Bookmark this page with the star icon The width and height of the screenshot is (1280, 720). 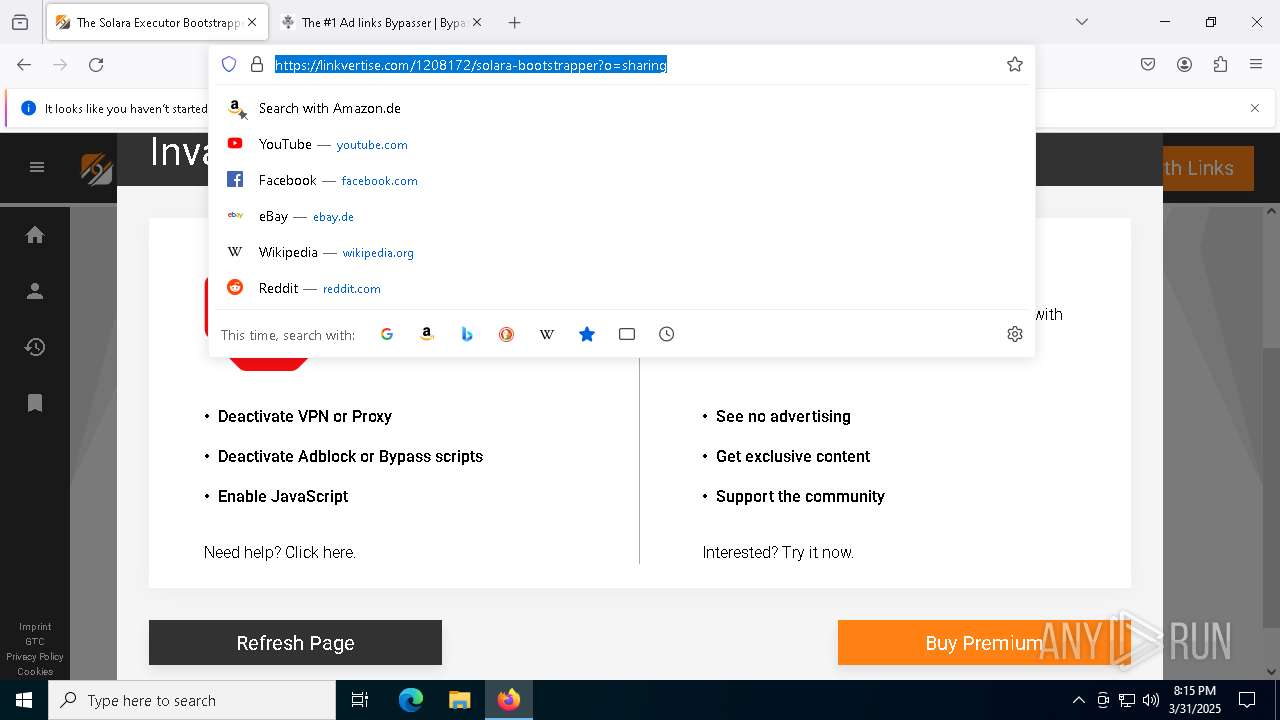click(1015, 65)
